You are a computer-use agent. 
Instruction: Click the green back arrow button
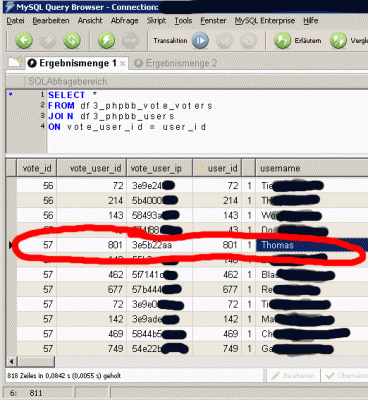pos(24,41)
